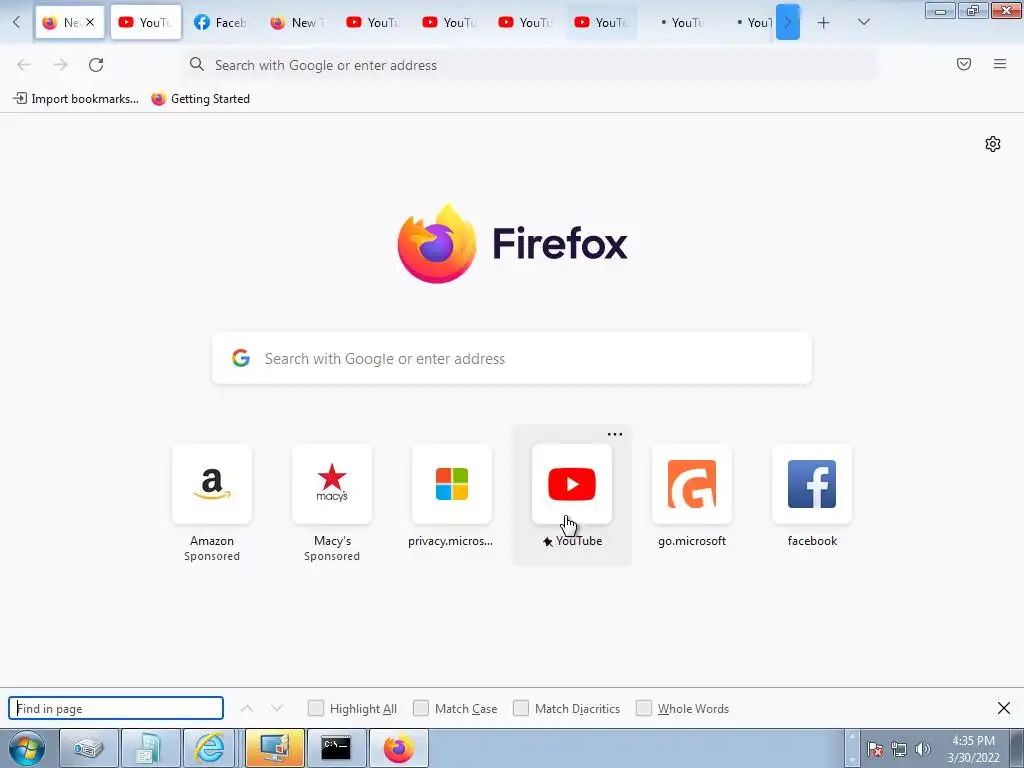Open new tab page settings gear
Viewport: 1024px width, 768px height.
993,144
